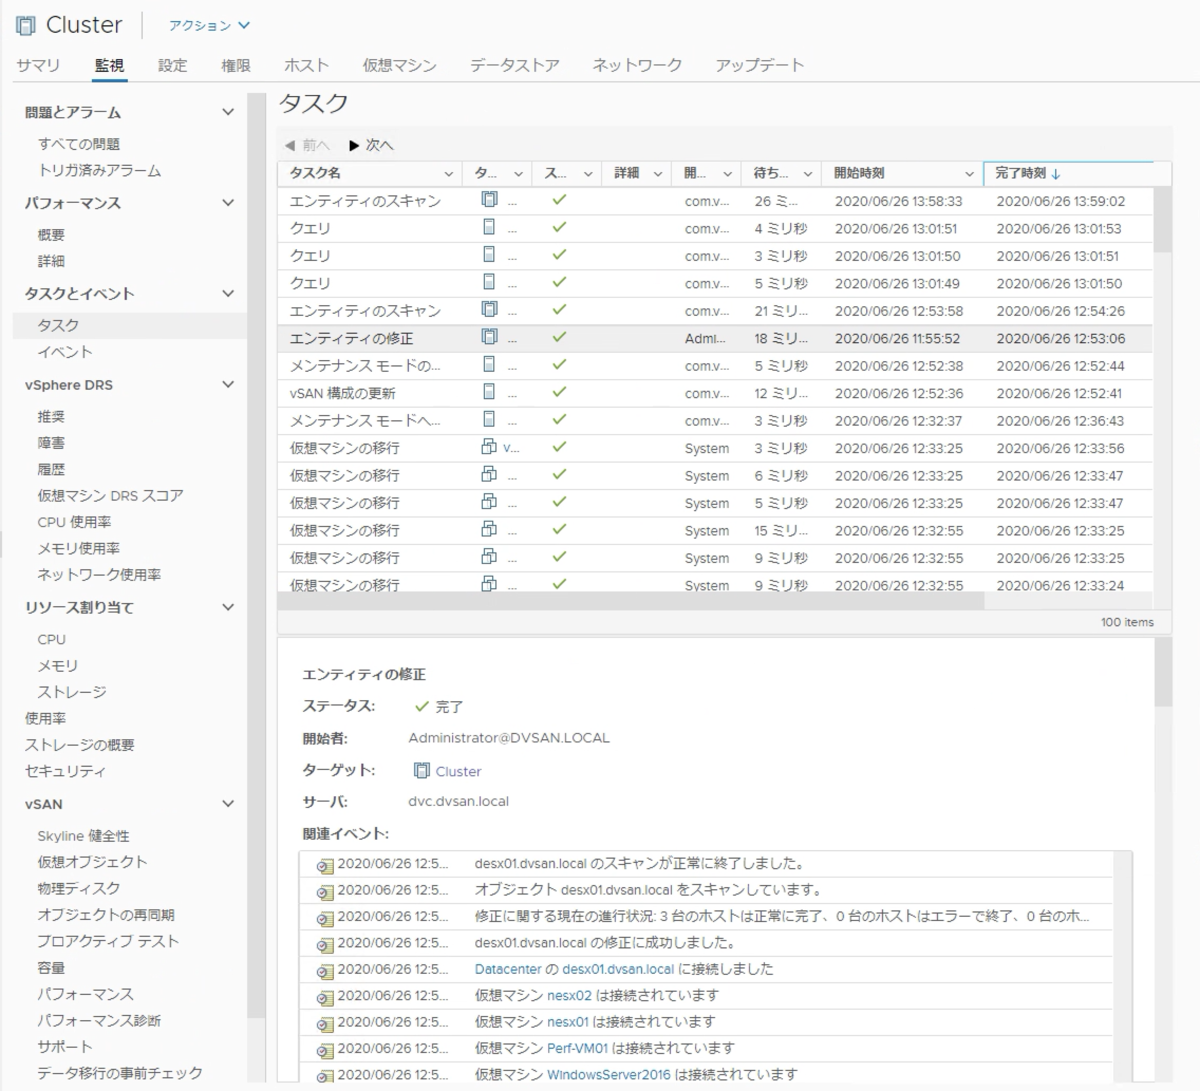Viewport: 1200px width, 1091px height.
Task: Open the タスク名 column filter dropdown
Action: point(449,174)
